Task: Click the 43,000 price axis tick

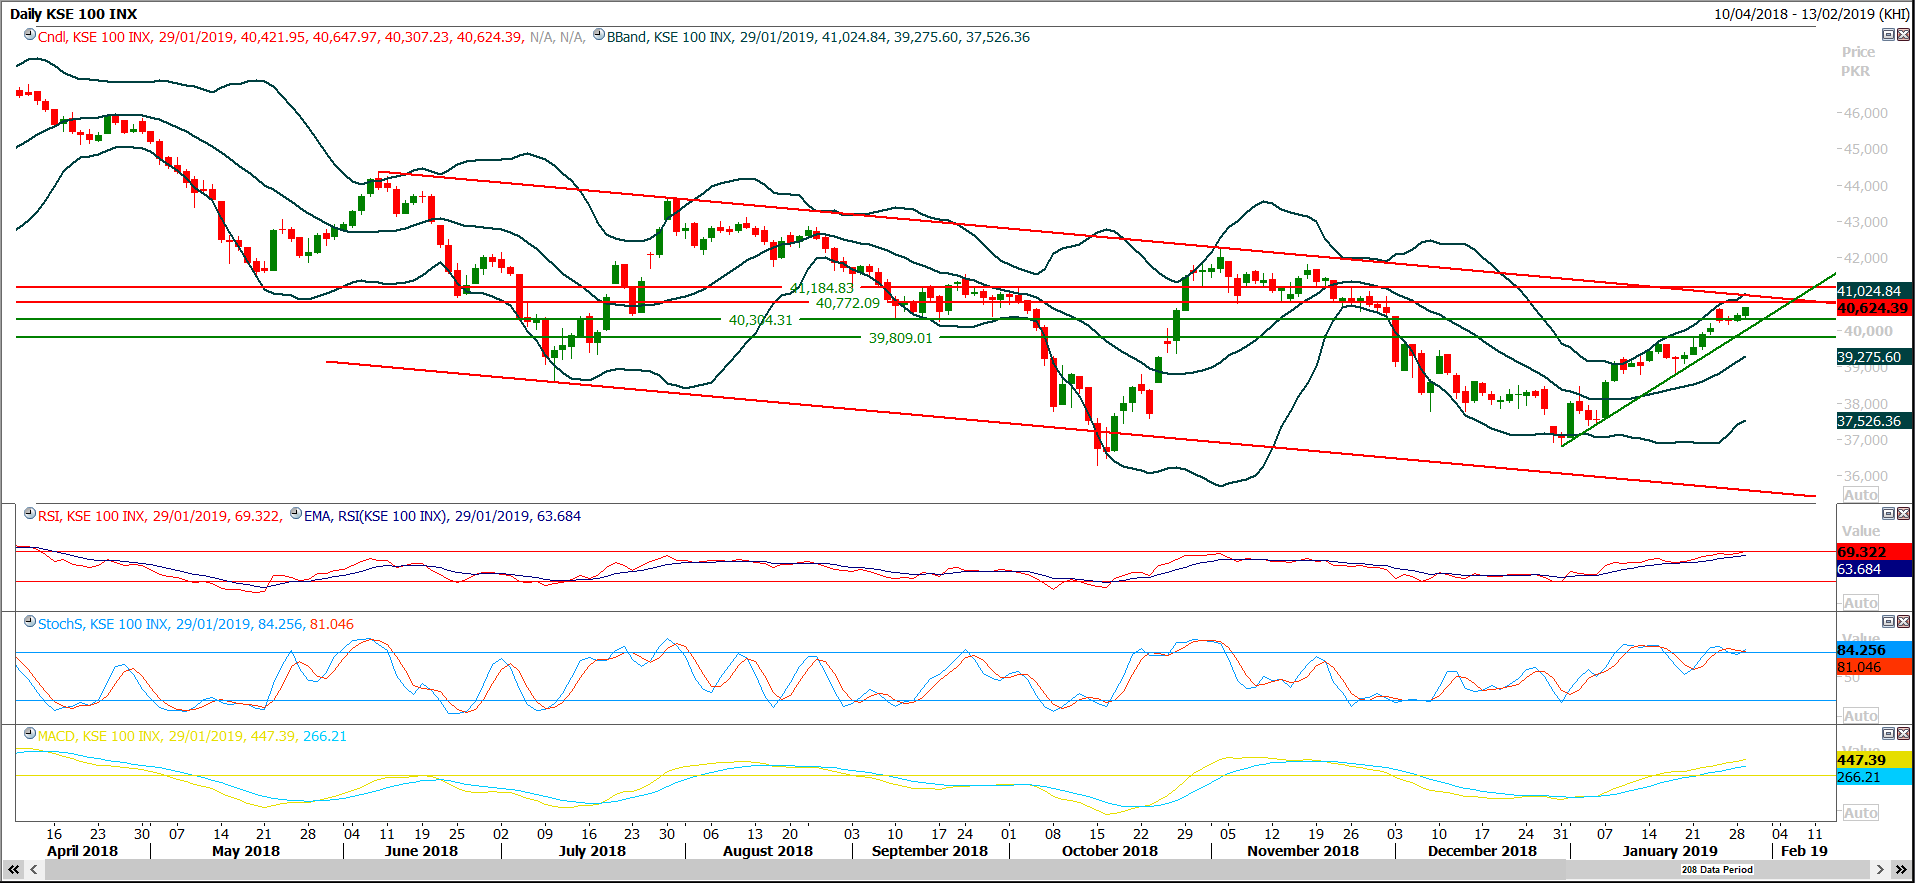Action: tap(1866, 222)
